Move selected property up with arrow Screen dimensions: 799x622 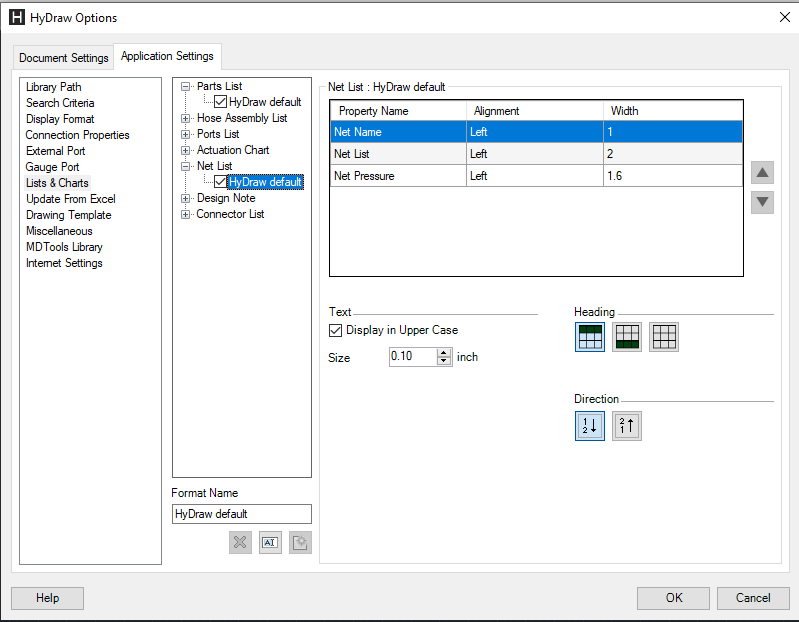point(762,173)
